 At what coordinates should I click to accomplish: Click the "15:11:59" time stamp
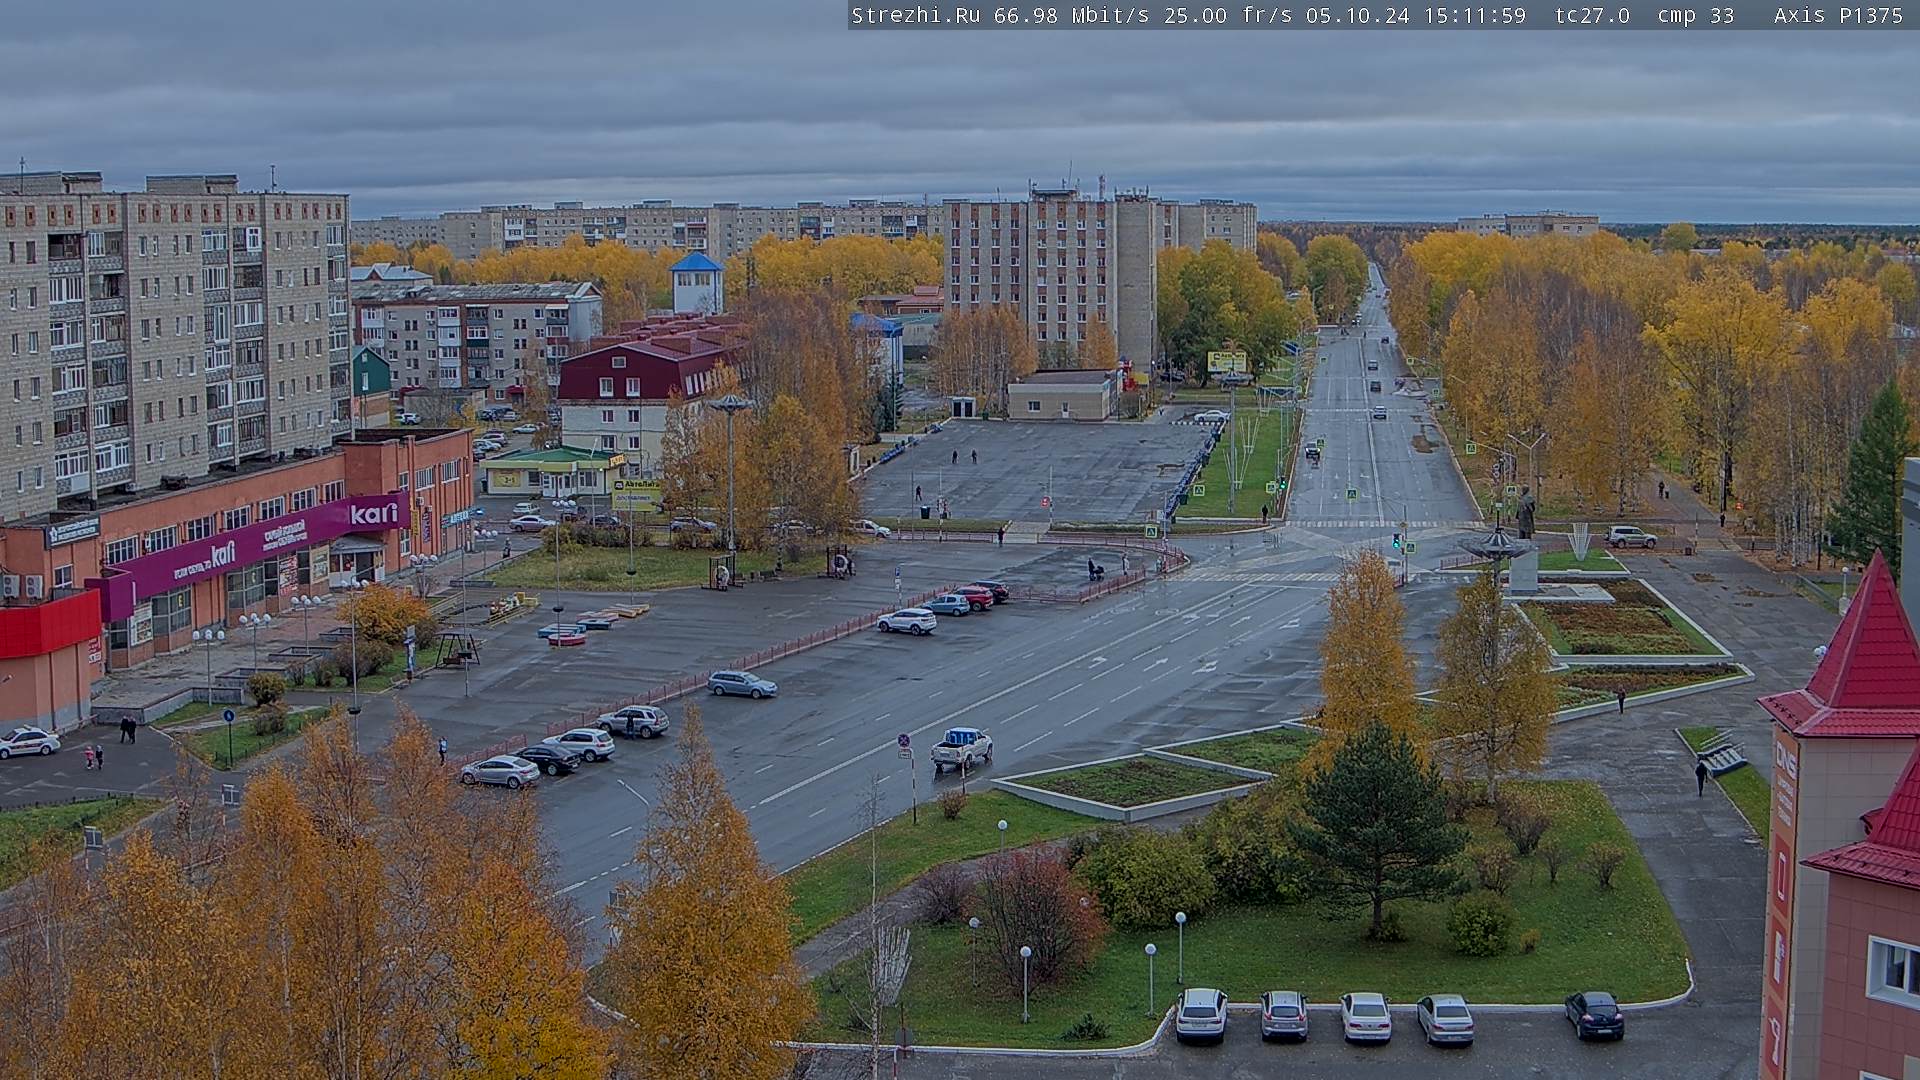point(1474,15)
